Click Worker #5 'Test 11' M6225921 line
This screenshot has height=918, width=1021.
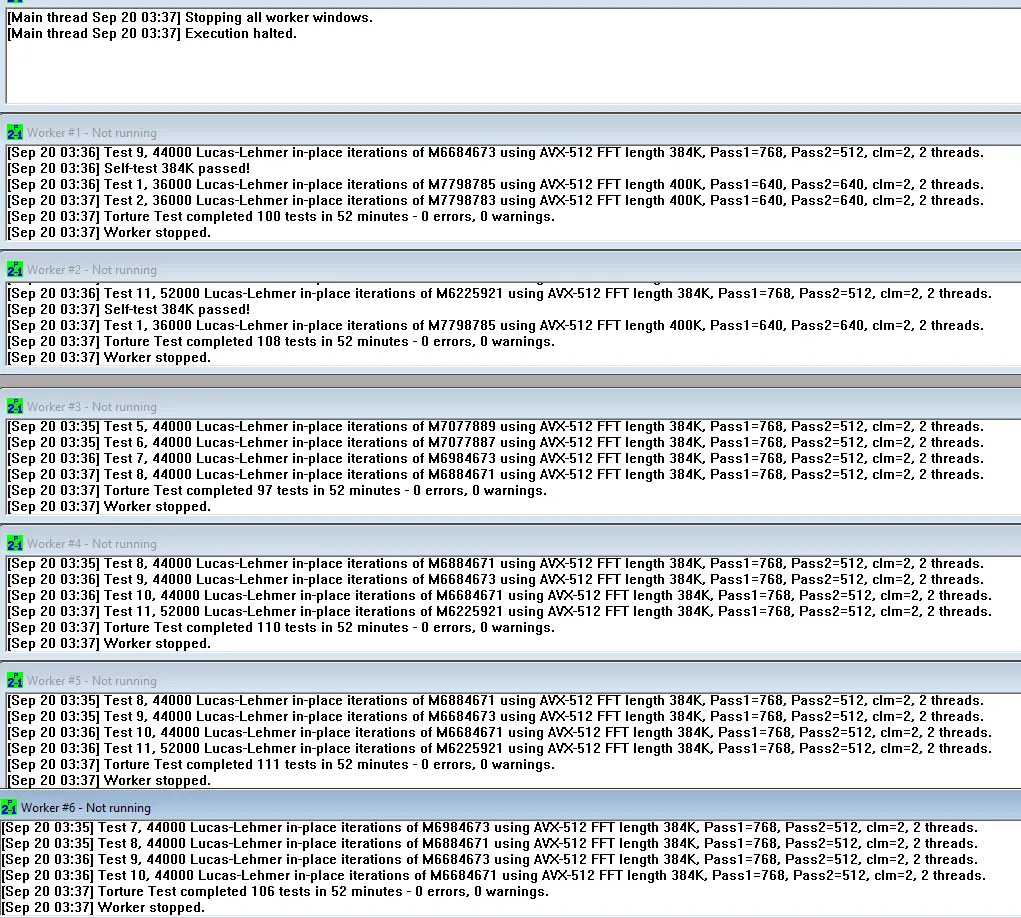coord(499,748)
